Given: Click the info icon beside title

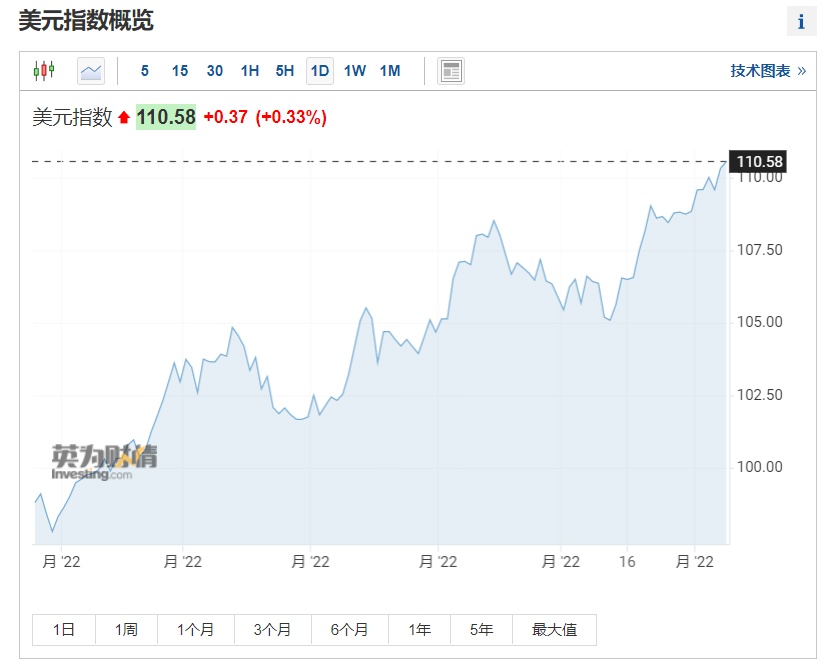Looking at the screenshot, I should [x=801, y=21].
